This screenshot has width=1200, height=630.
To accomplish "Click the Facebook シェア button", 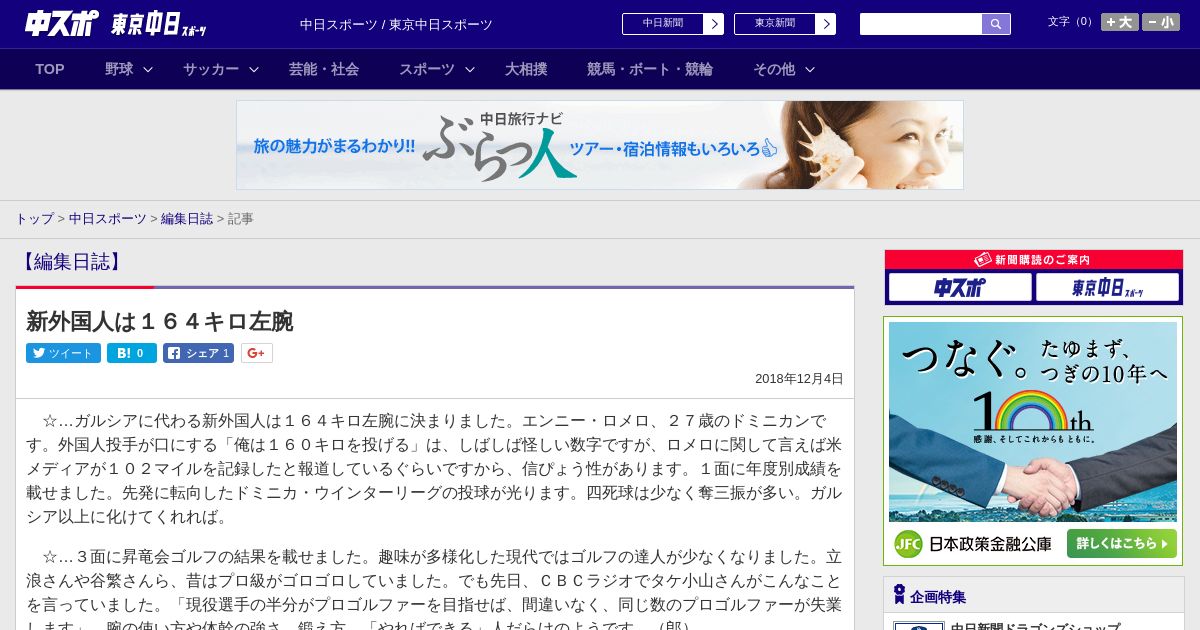I will (198, 353).
